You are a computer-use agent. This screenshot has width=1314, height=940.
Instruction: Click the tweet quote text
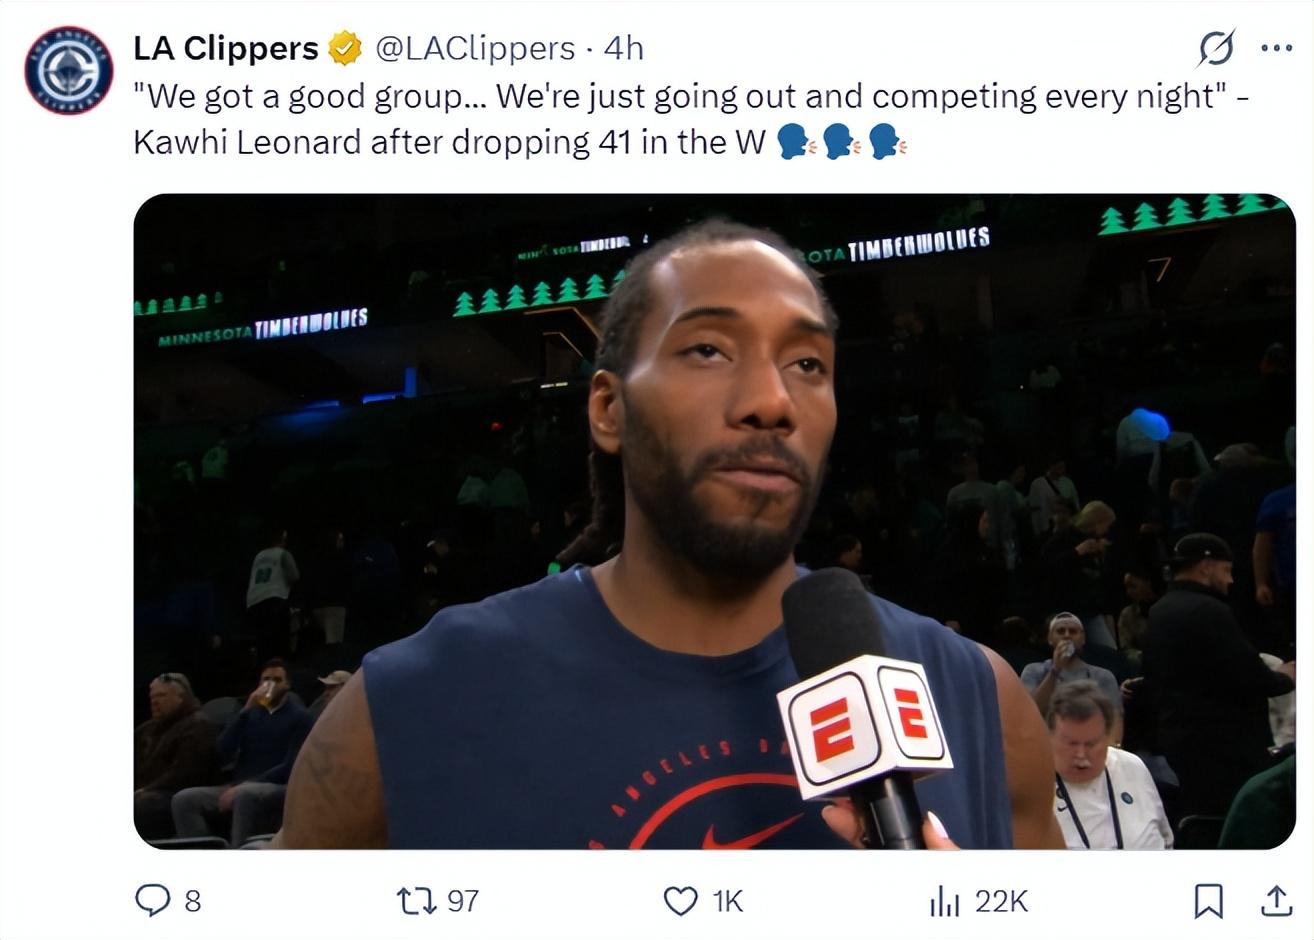(x=691, y=119)
